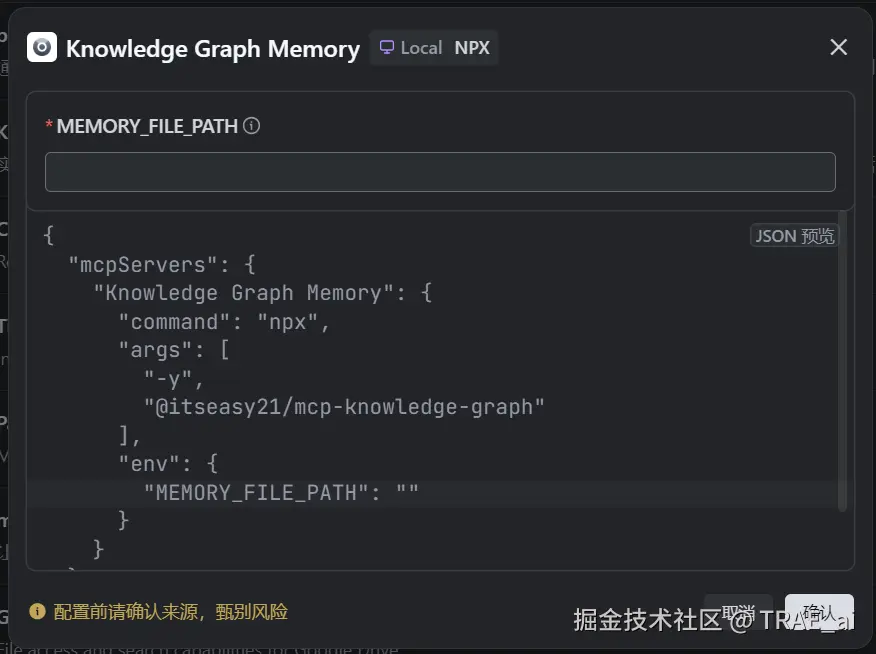Focus the MEMORY_FILE_PATH input field

coord(440,172)
